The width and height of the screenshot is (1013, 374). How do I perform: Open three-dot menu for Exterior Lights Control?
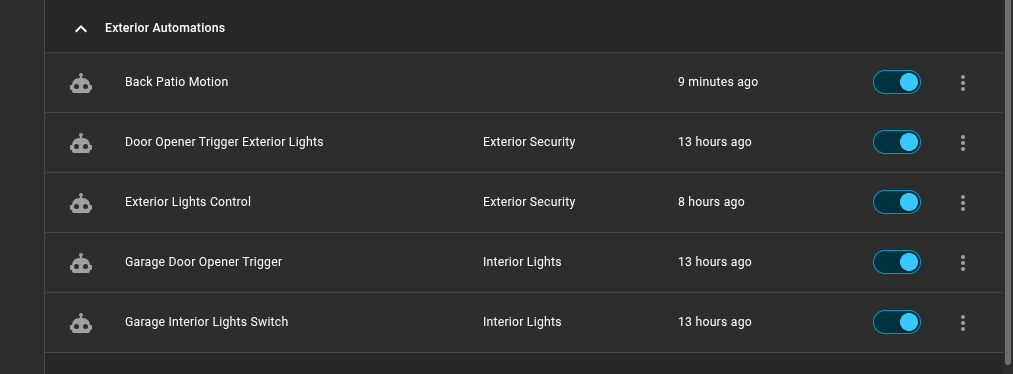(963, 203)
